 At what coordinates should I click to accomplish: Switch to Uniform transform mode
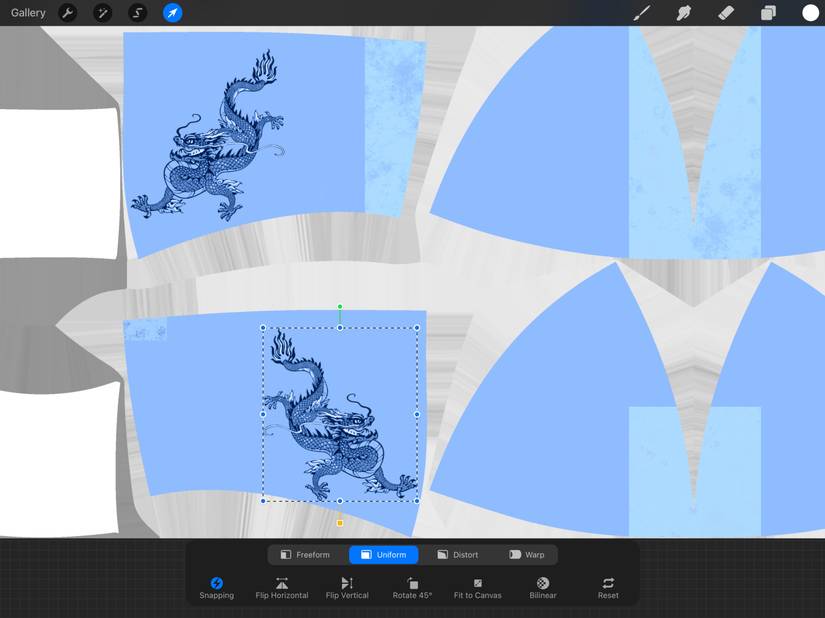coord(384,554)
